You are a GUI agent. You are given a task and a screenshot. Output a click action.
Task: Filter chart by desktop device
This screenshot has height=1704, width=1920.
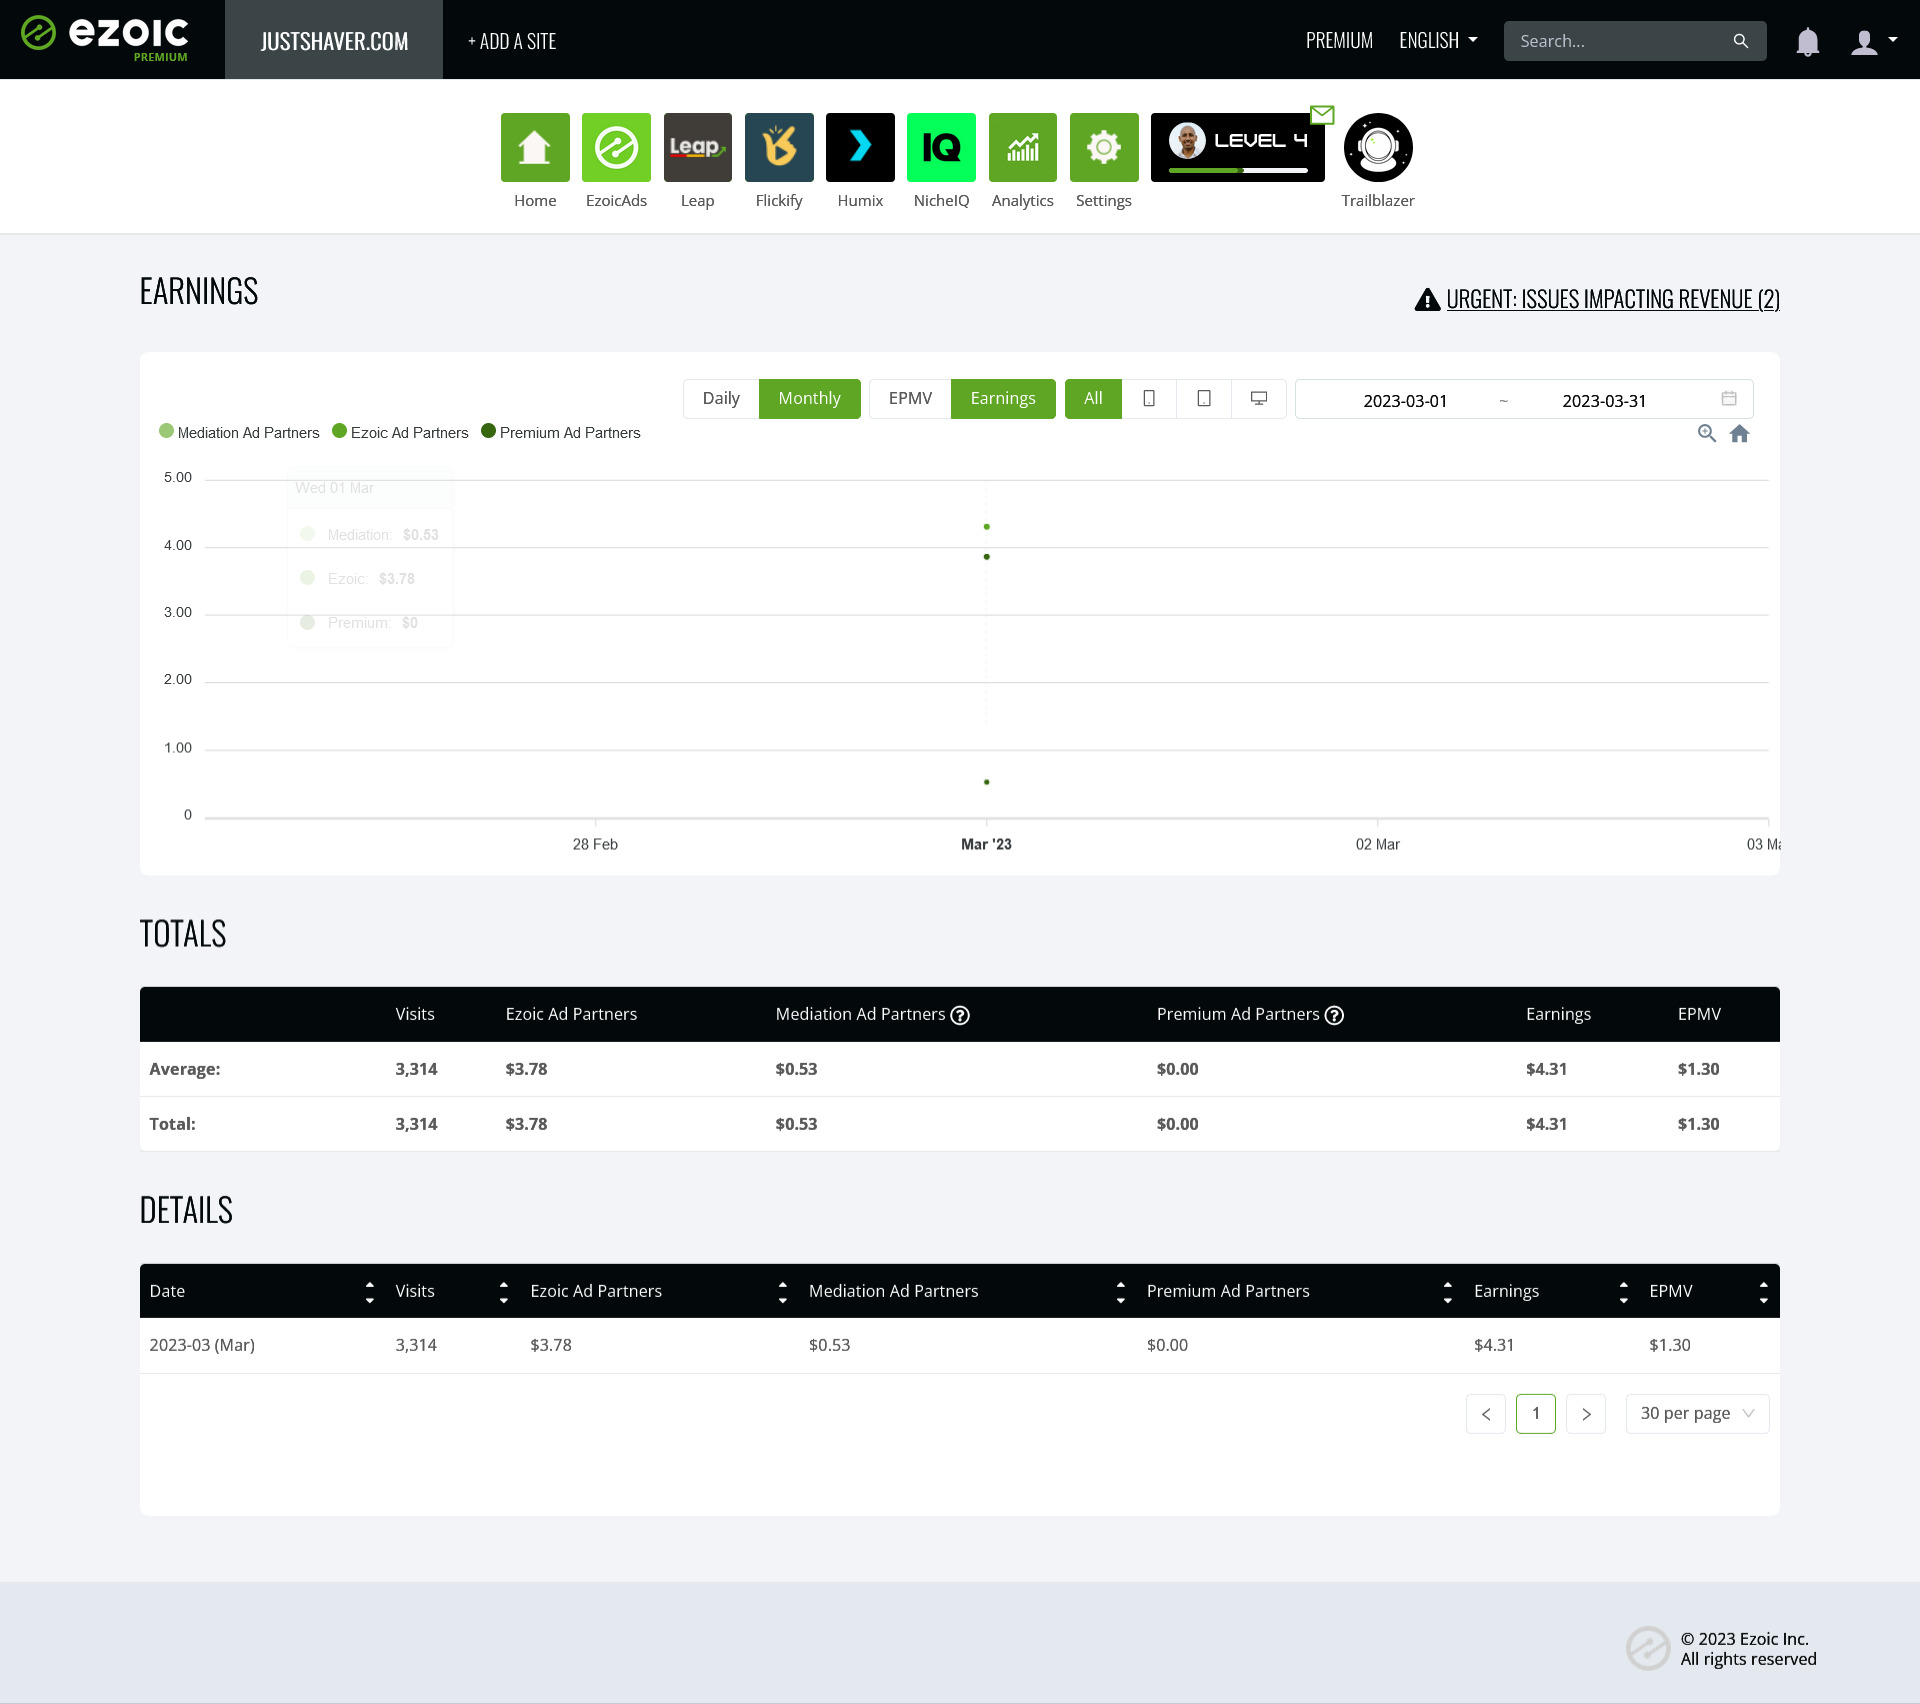[1259, 398]
